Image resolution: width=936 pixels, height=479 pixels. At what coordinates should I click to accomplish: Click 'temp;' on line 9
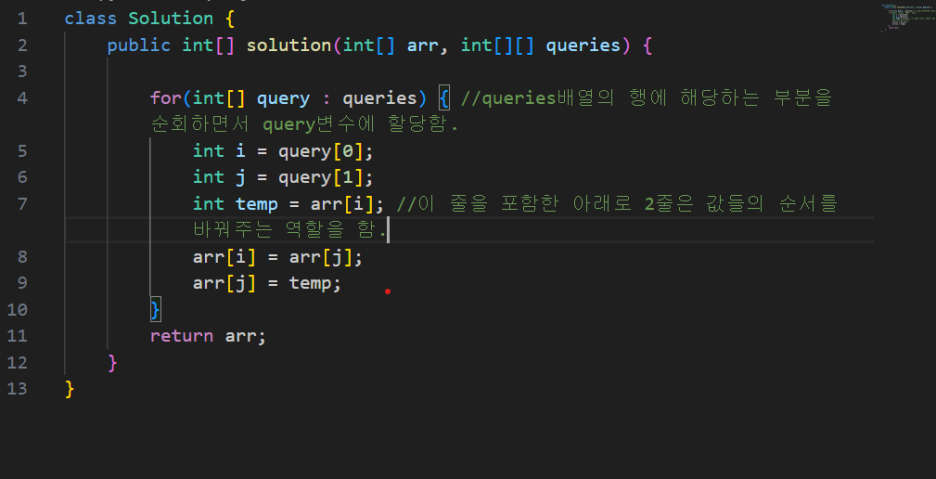[x=315, y=283]
